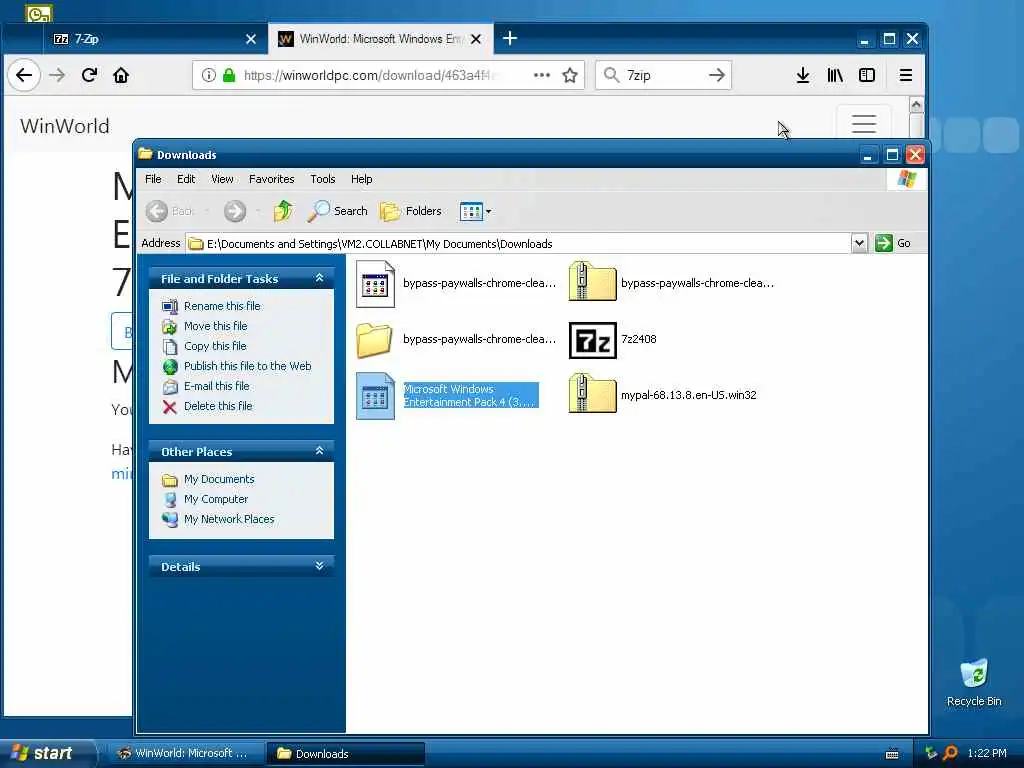Click the WinWorld site navigation hamburger
1024x768 pixels.
coord(863,123)
